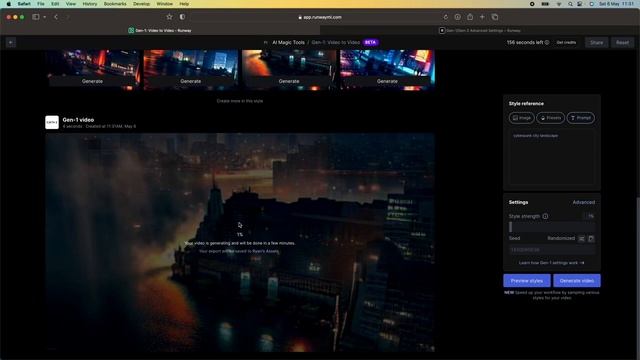Show the tab overview icon
Screen dimensions: 640x360
coord(495,17)
